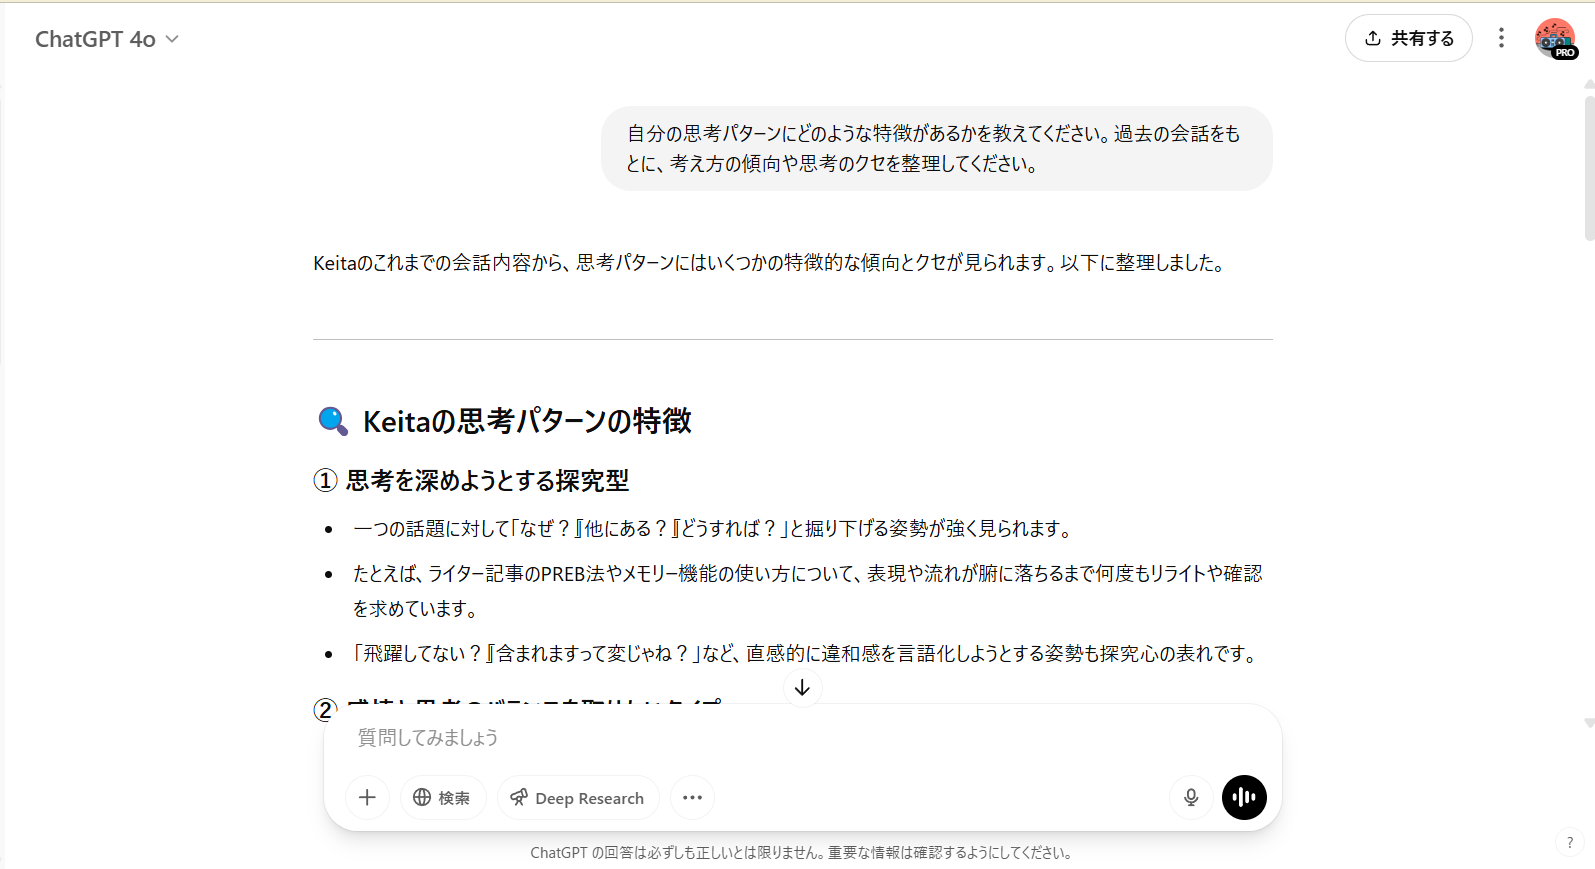The height and width of the screenshot is (869, 1595).
Task: Enable the Deep Research button
Action: coord(578,797)
